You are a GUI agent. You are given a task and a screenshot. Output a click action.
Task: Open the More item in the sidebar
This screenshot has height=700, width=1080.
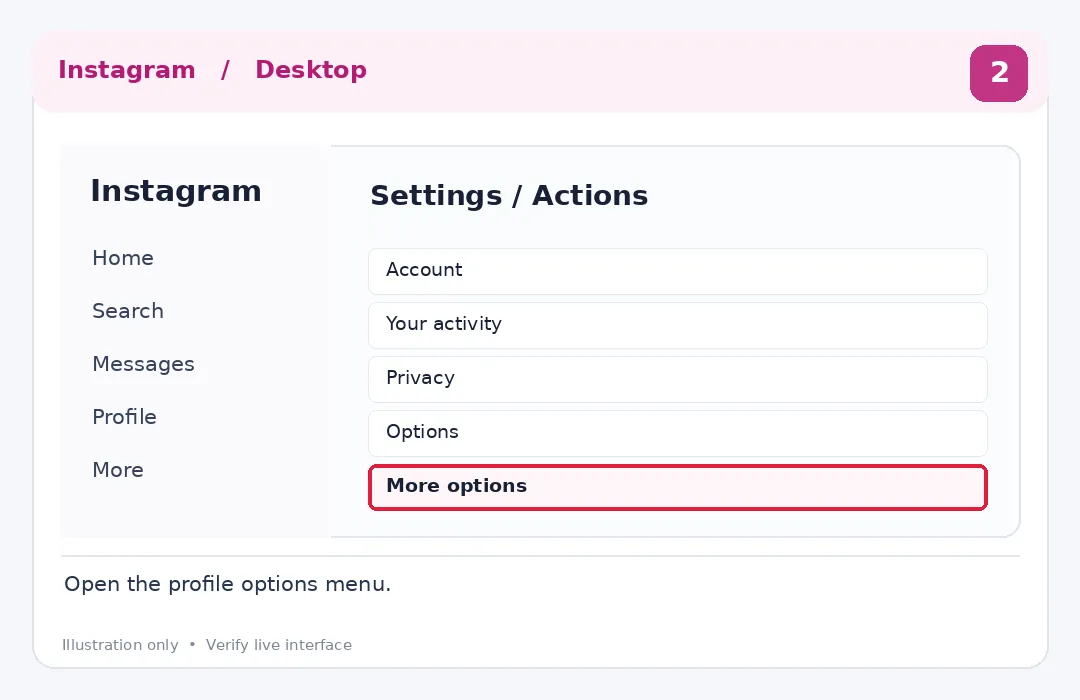pos(118,470)
